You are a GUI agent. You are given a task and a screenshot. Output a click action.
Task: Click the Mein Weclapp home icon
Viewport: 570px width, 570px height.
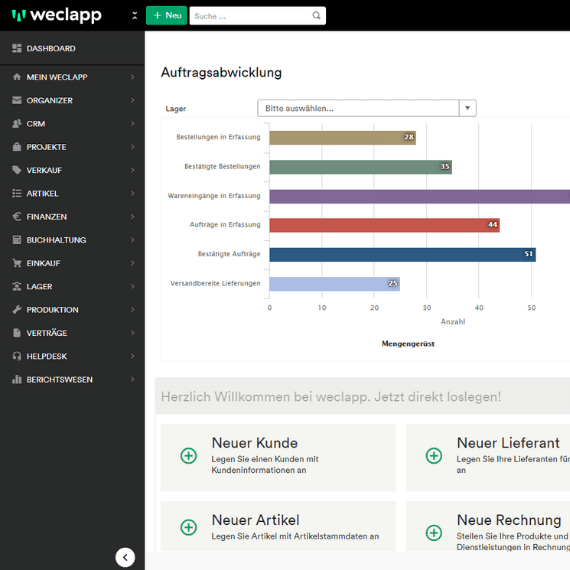[17, 77]
